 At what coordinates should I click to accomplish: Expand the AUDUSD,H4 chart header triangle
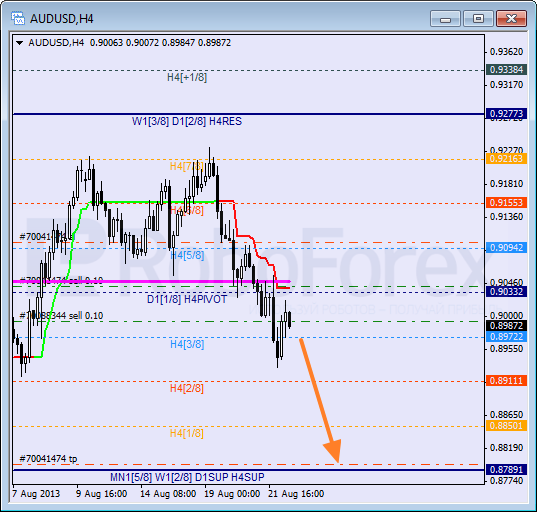20,43
